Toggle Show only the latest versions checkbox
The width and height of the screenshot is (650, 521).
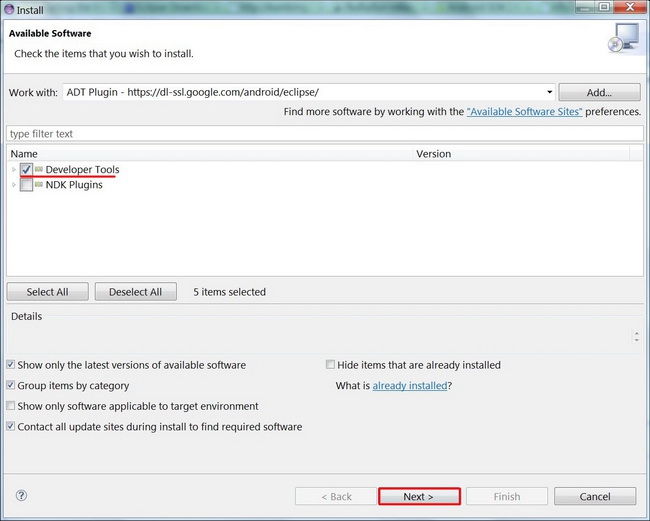coord(11,365)
